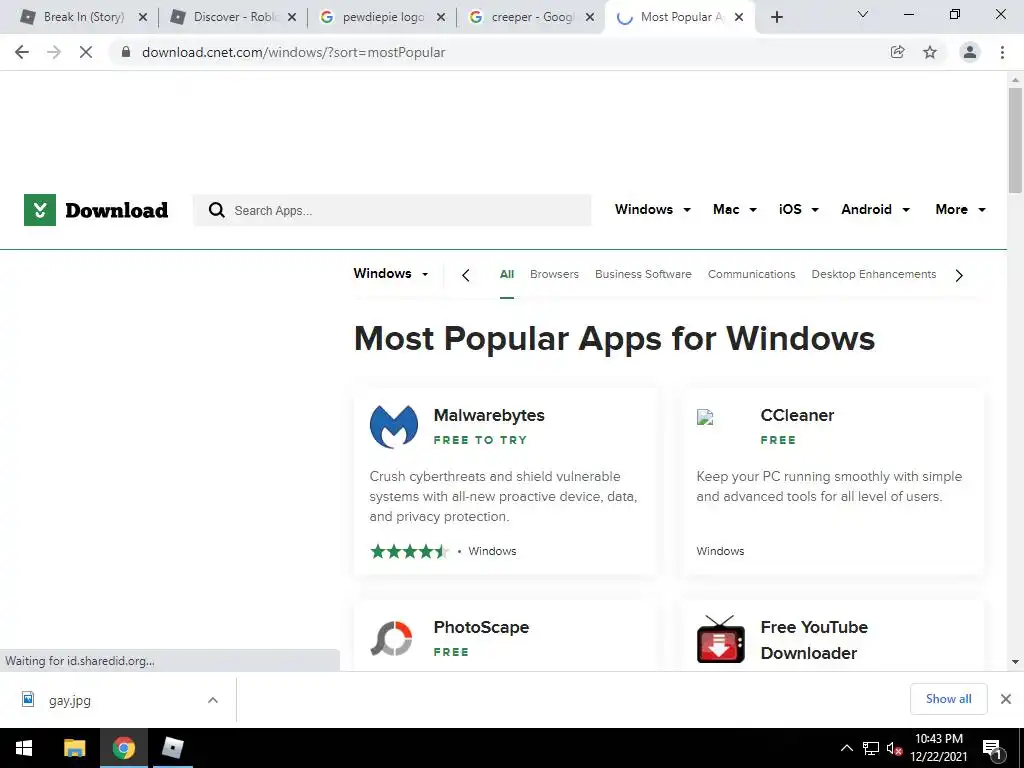Viewport: 1024px width, 768px height.
Task: Select the All category tab
Action: [507, 274]
